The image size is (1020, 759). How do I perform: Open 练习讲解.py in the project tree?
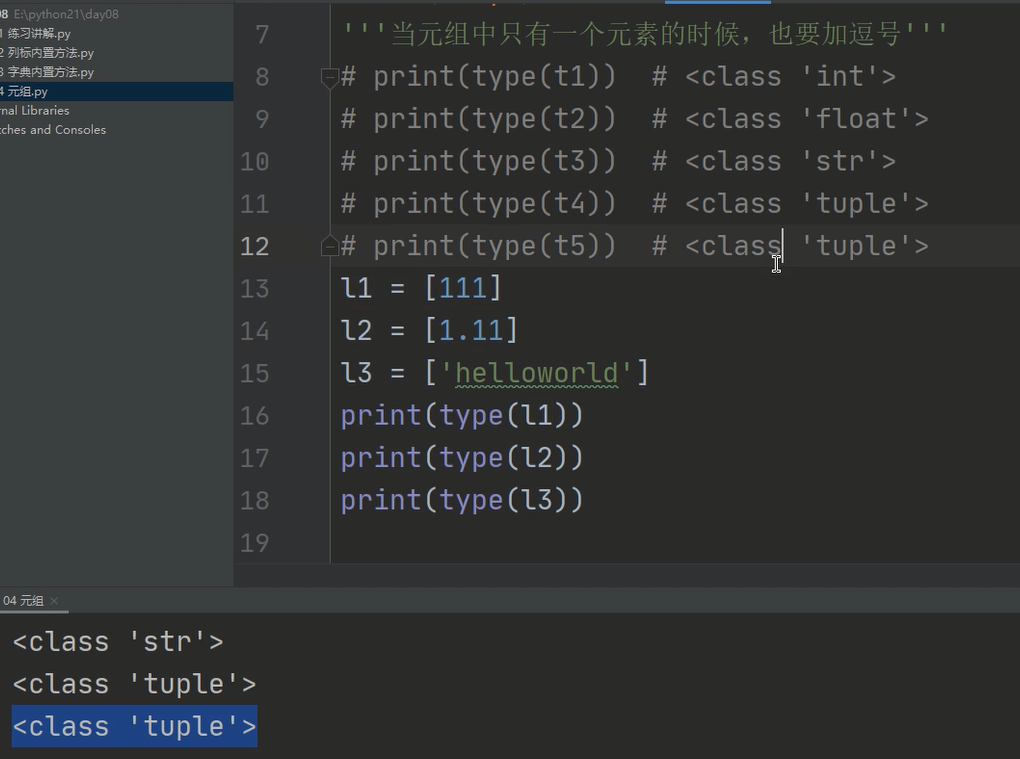tap(36, 33)
